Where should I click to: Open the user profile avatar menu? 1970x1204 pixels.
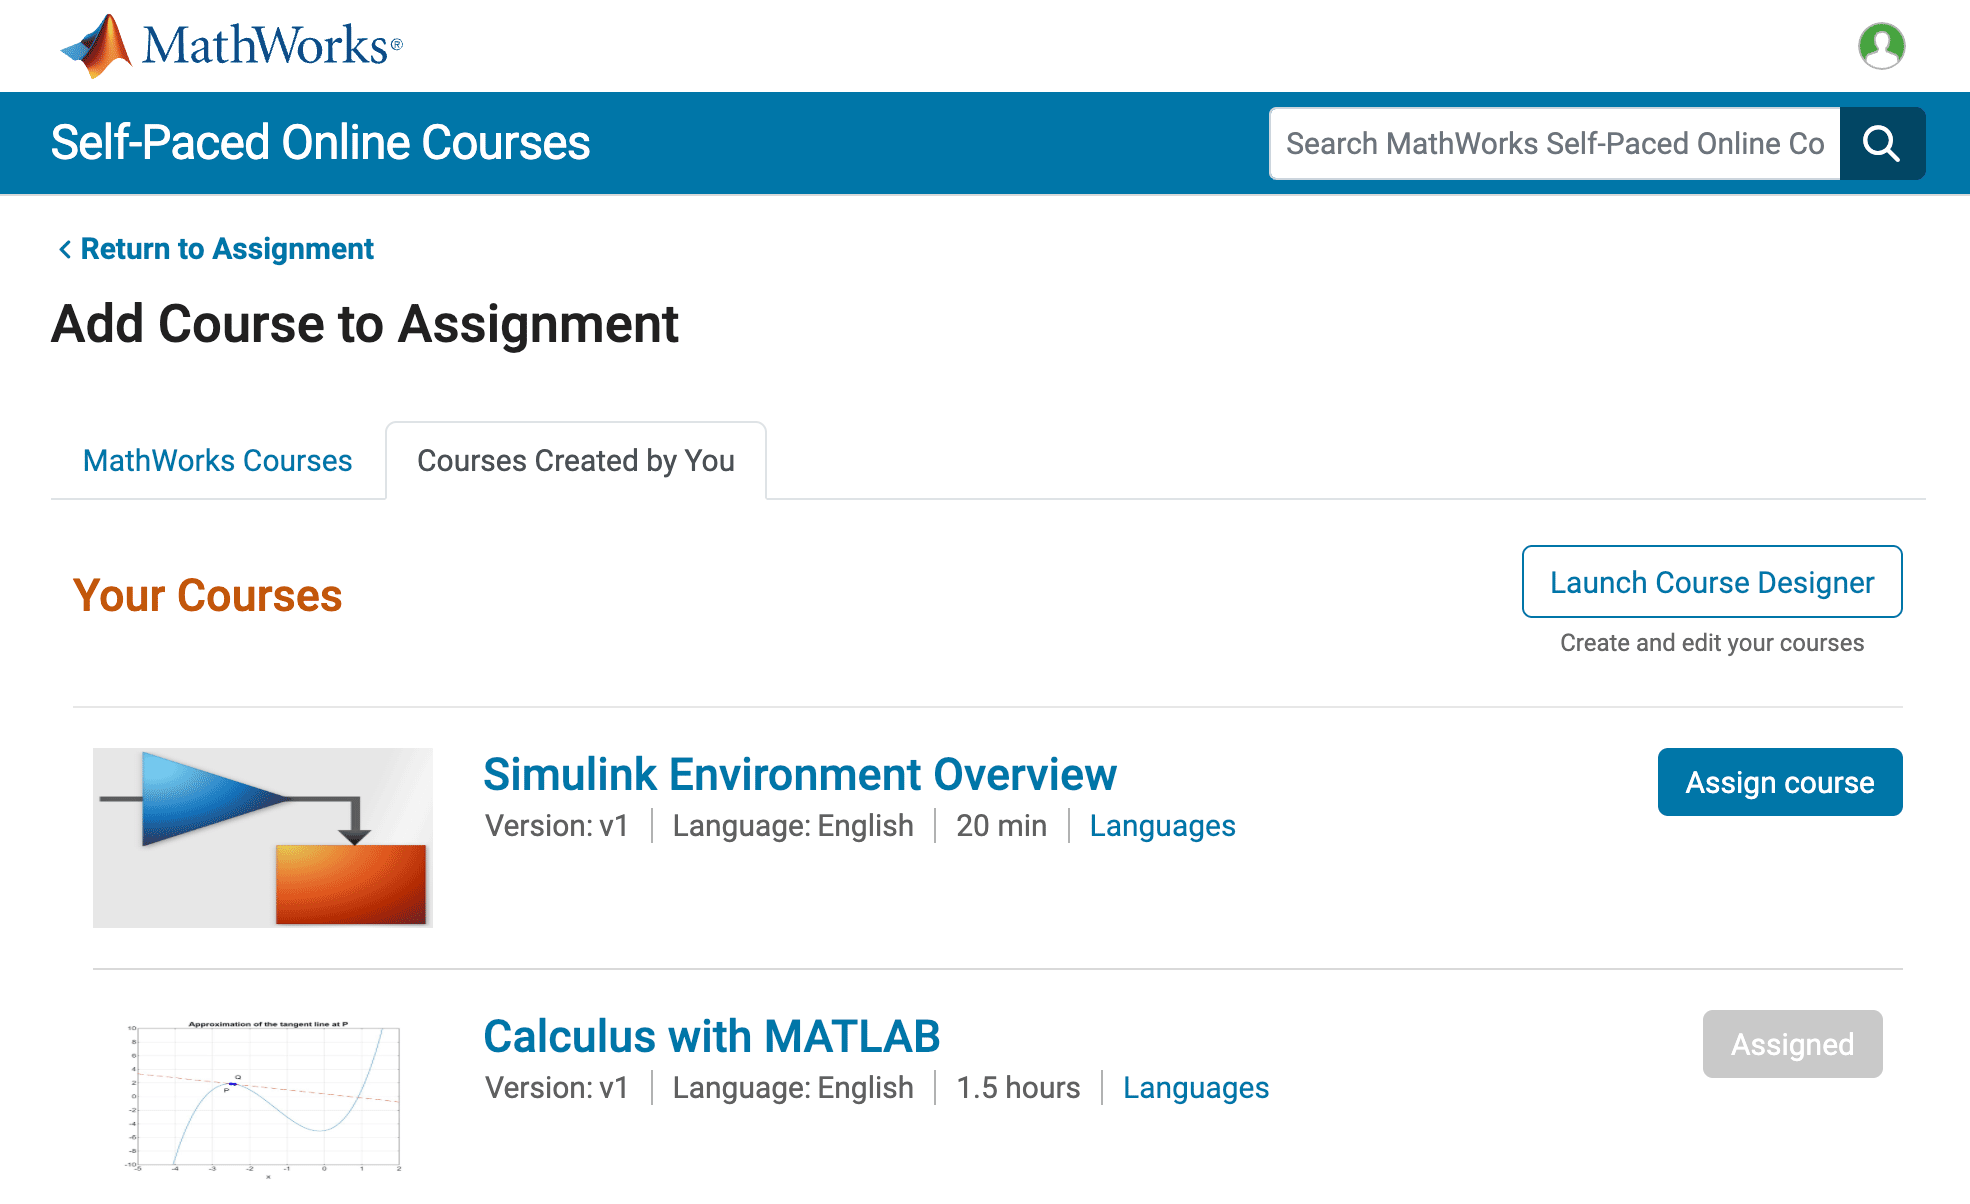pyautogui.click(x=1881, y=46)
